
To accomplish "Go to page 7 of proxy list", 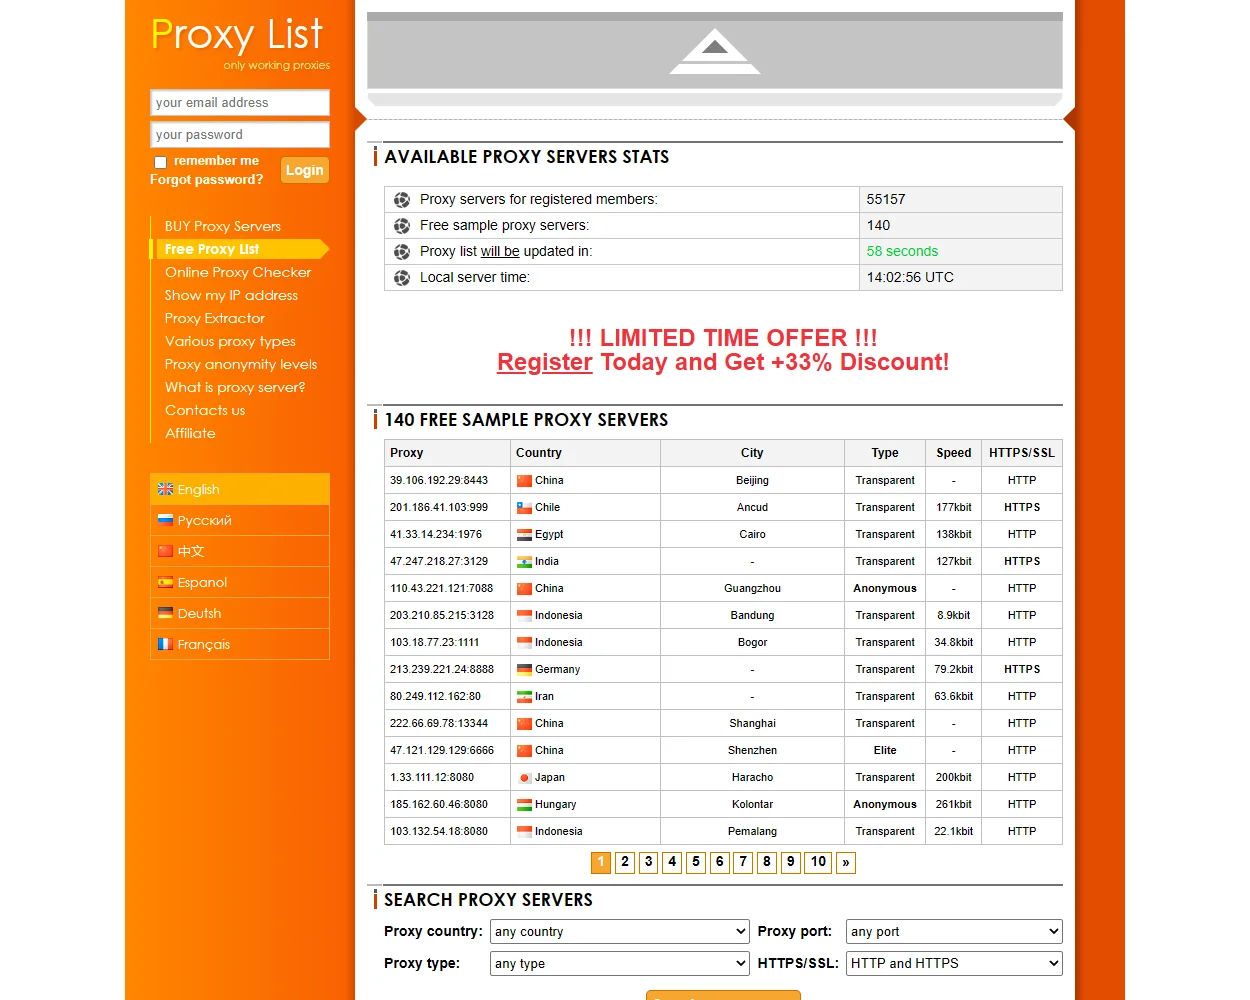I will [743, 862].
